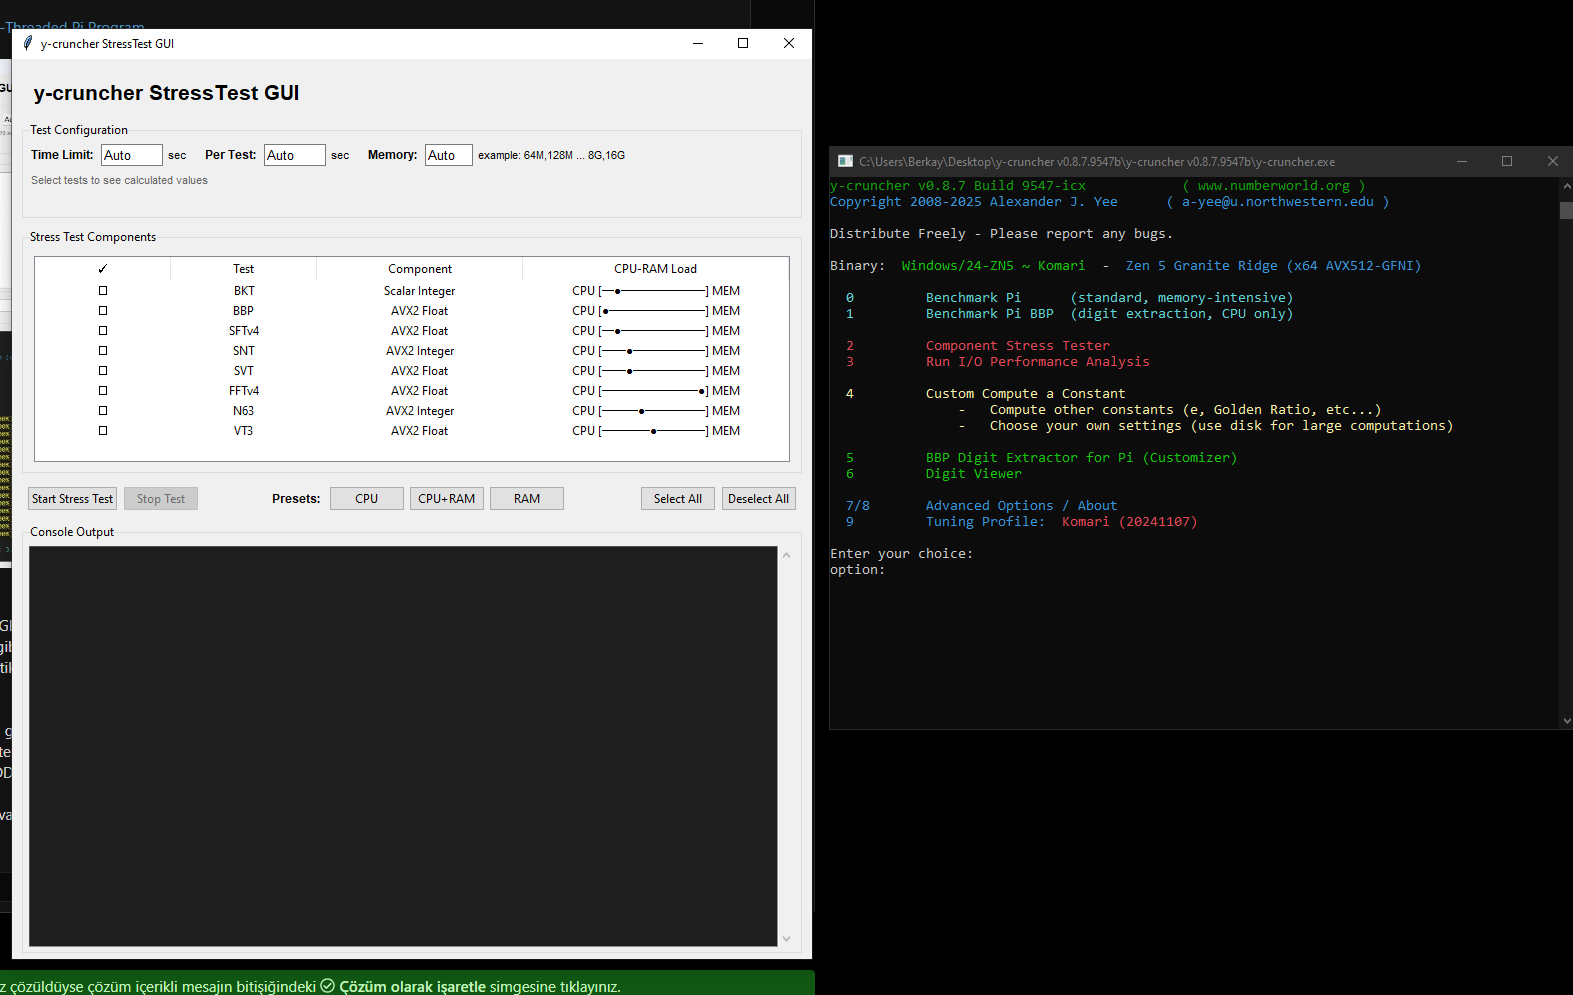This screenshot has width=1573, height=995.
Task: Click the Console Output scrollbar down arrow
Action: coord(786,938)
